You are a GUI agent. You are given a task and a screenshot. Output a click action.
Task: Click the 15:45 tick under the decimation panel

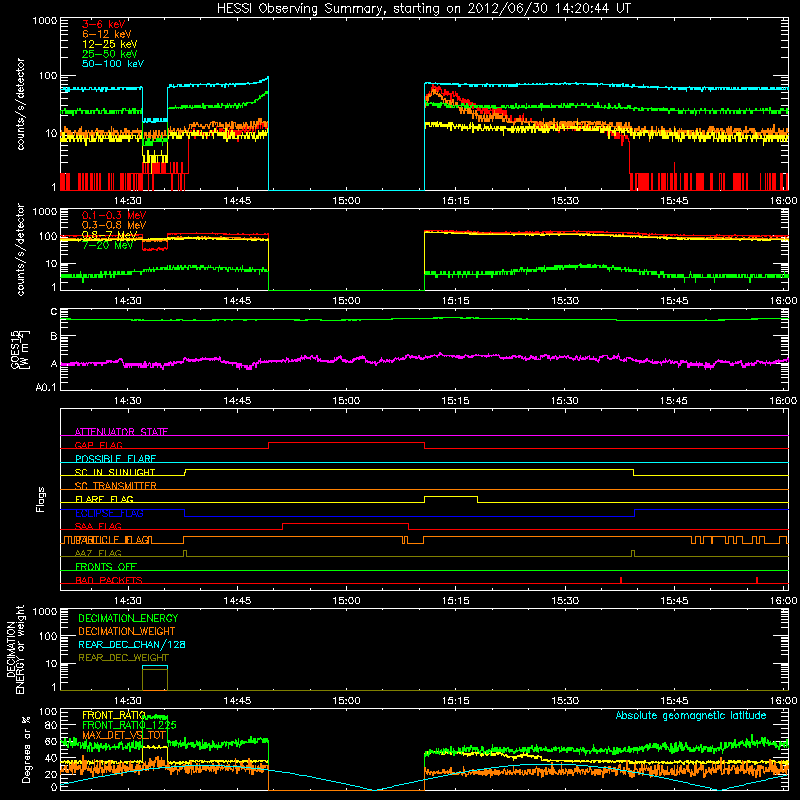[674, 701]
